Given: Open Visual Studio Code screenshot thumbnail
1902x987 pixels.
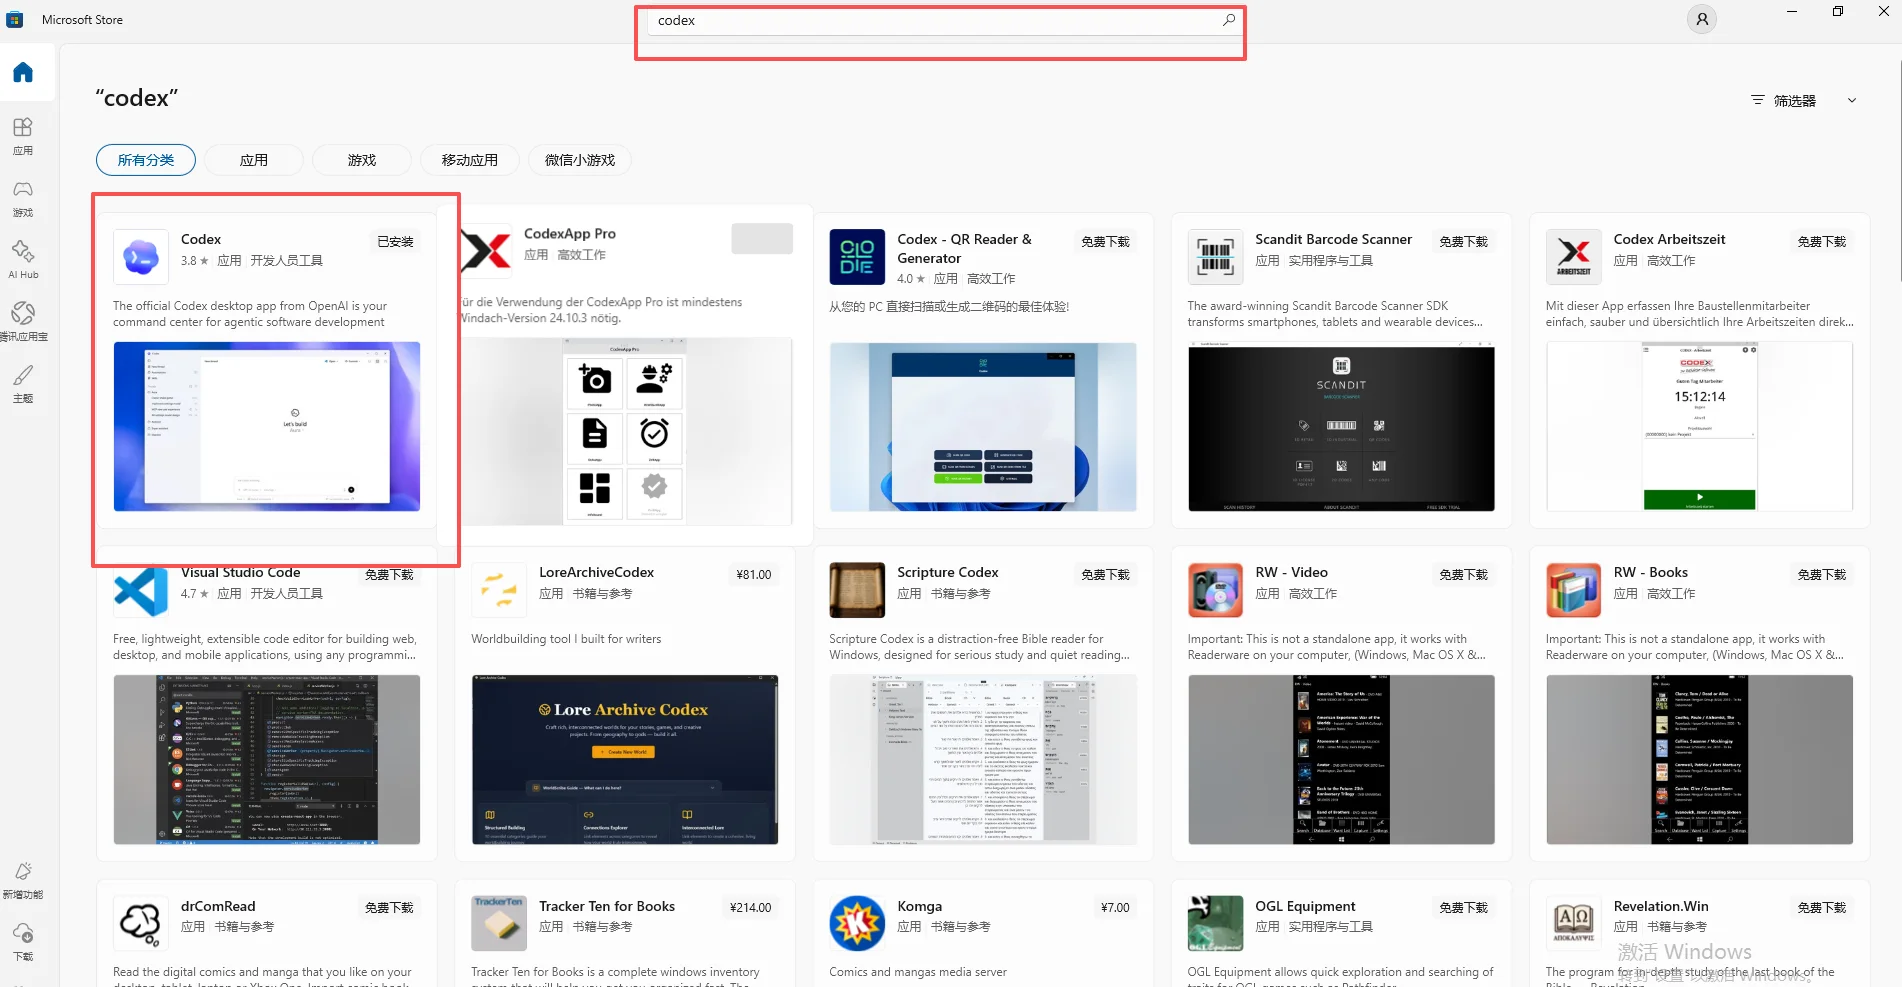Looking at the screenshot, I should (x=267, y=759).
